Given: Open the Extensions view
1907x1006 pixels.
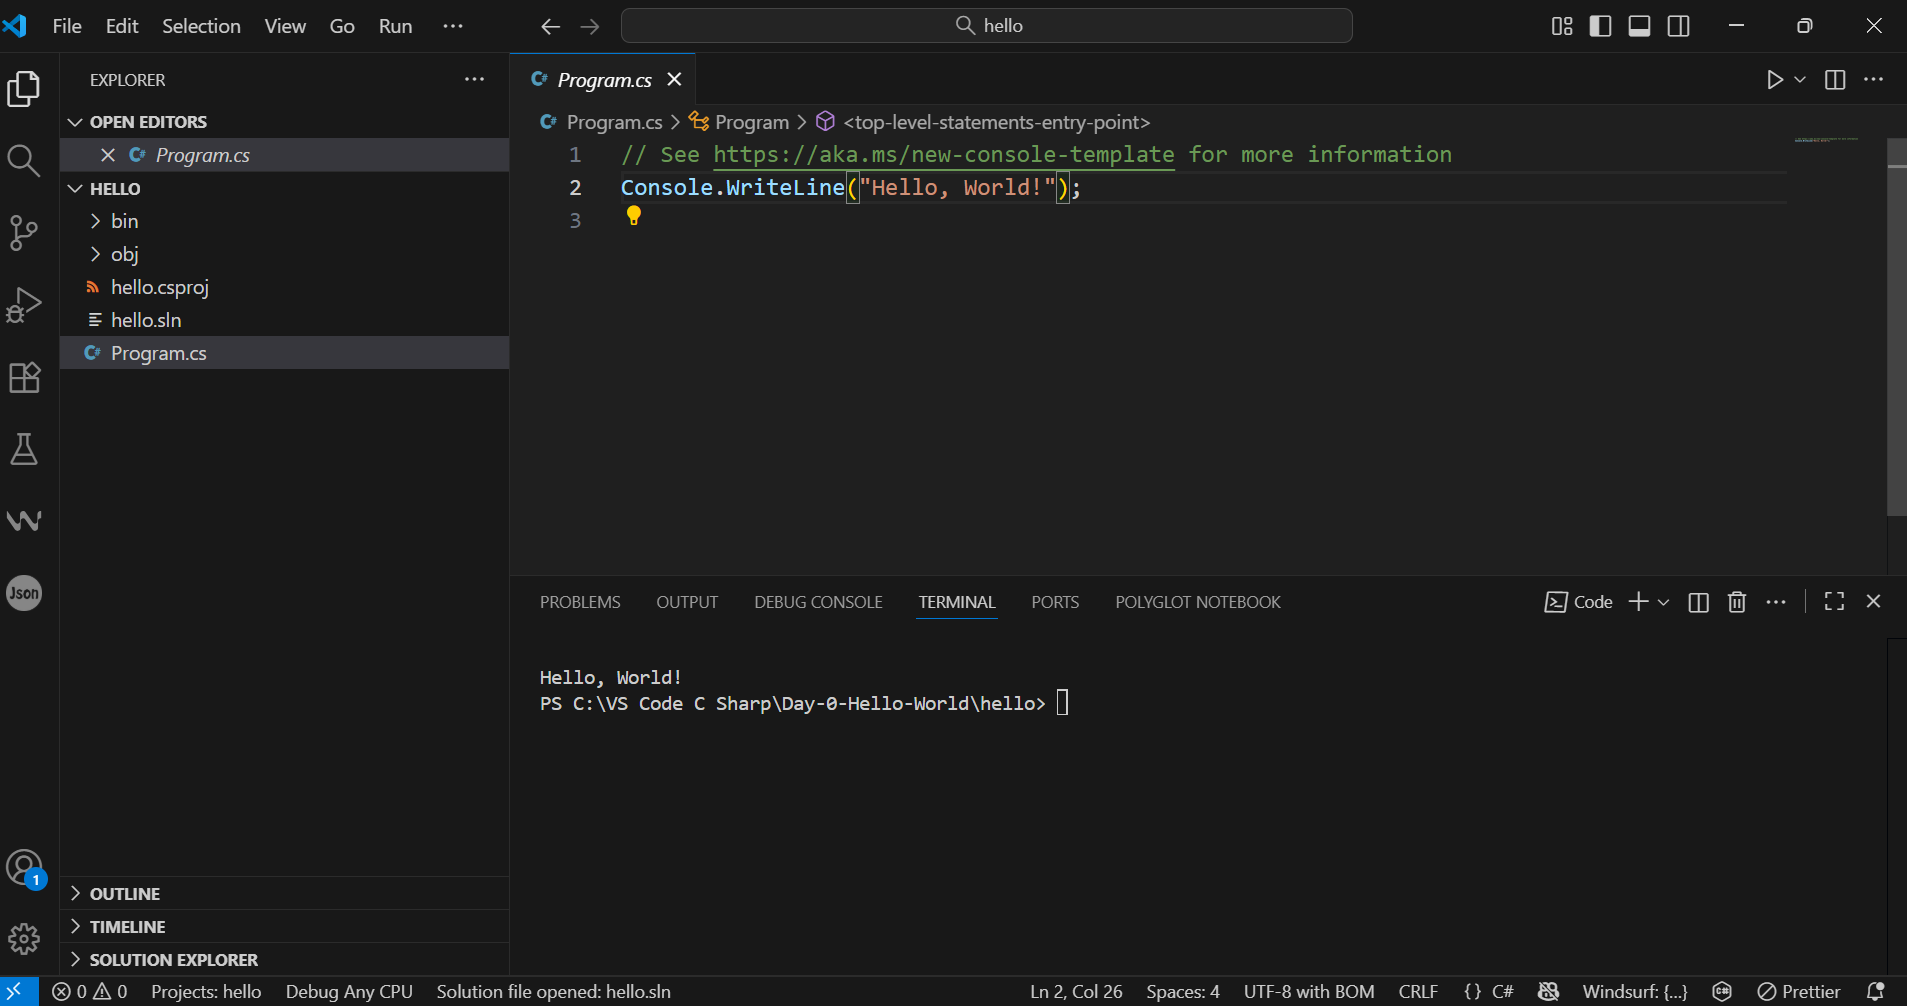Looking at the screenshot, I should tap(23, 377).
